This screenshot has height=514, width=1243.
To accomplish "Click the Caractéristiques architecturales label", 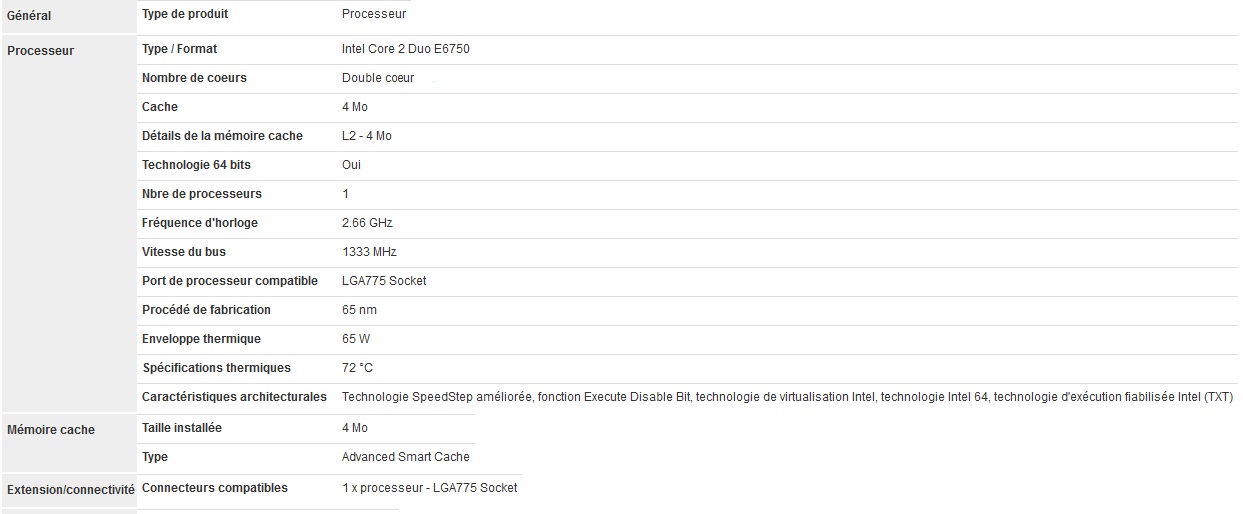I will [234, 397].
